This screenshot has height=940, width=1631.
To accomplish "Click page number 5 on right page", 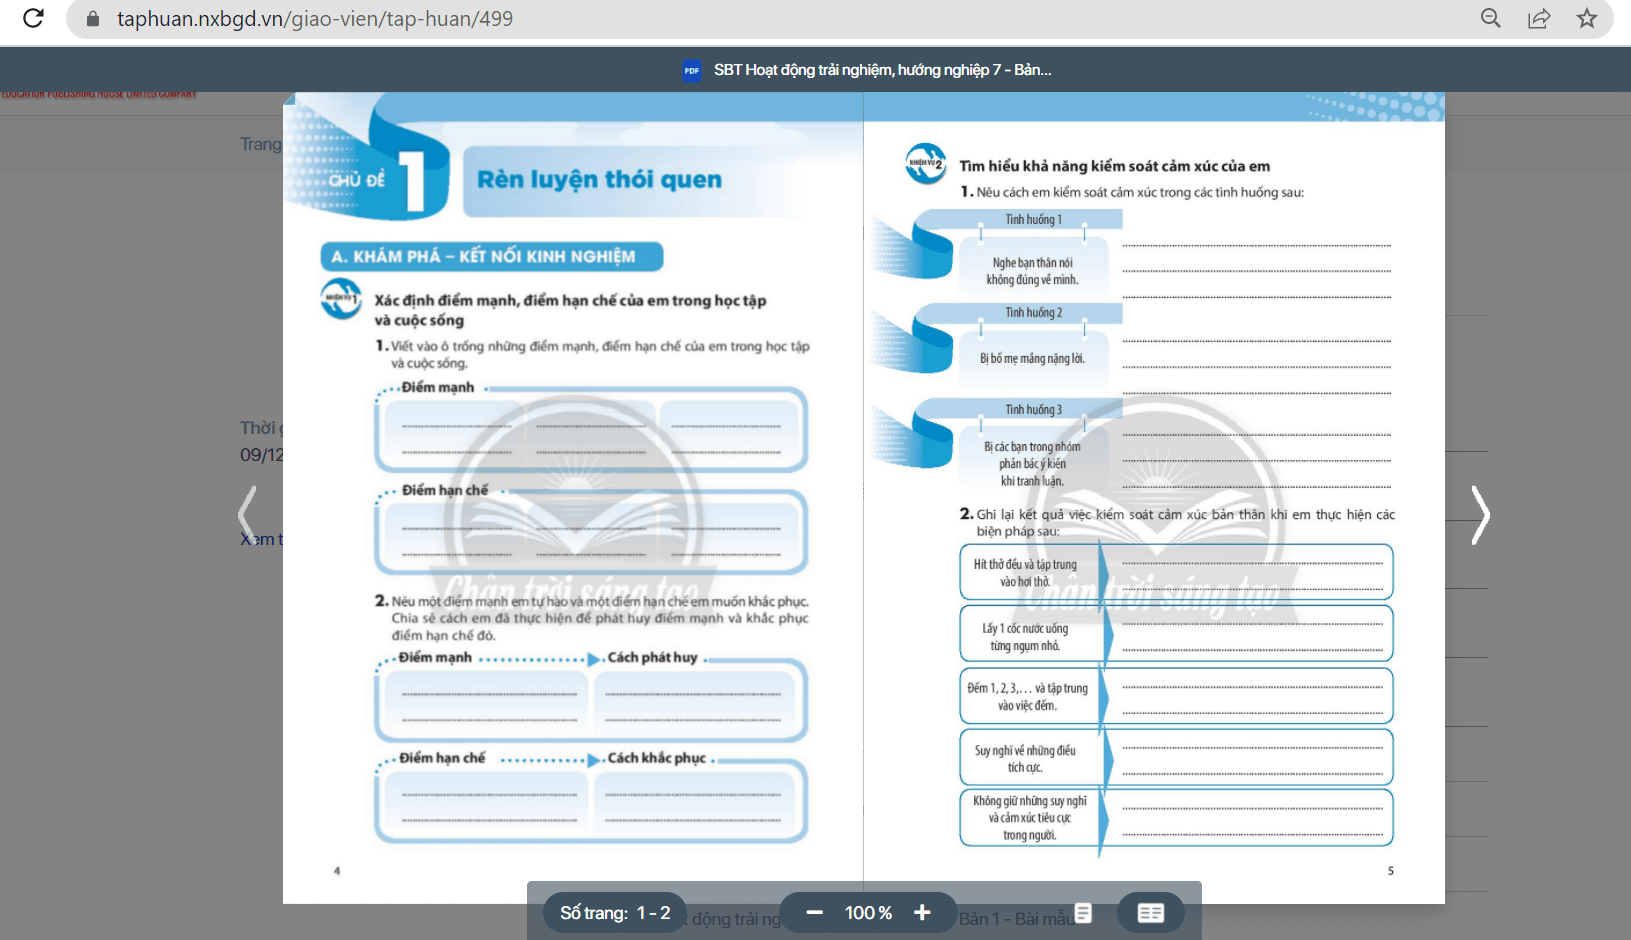I will pos(1390,871).
